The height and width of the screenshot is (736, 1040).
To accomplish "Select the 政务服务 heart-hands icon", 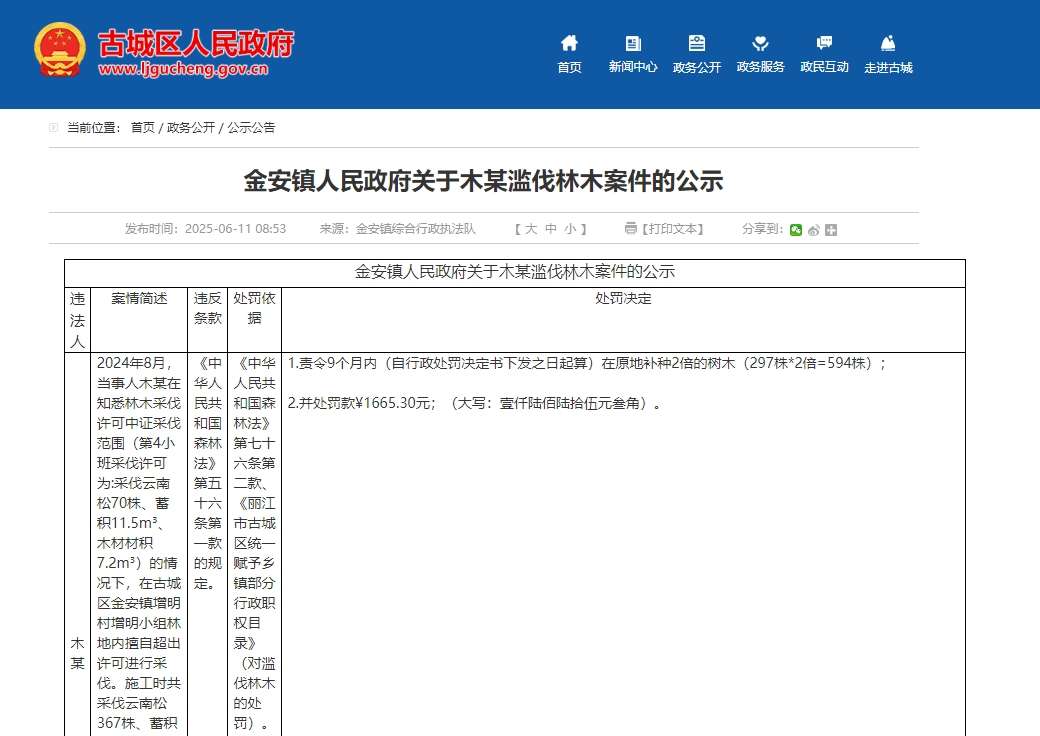I will [761, 44].
